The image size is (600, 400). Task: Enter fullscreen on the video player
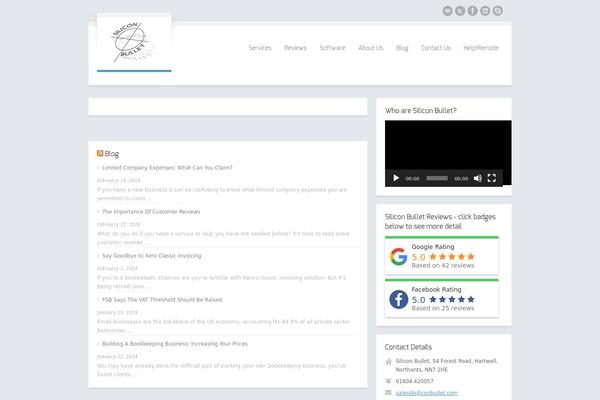coord(492,178)
